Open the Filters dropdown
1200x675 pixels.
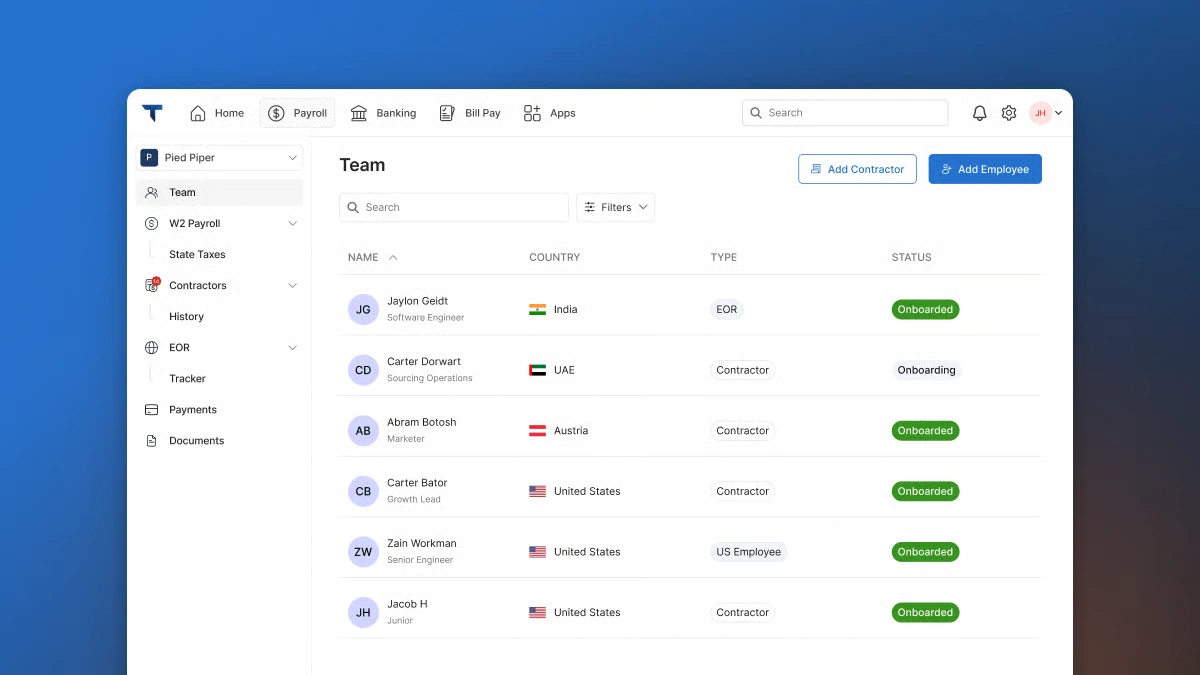coord(615,207)
